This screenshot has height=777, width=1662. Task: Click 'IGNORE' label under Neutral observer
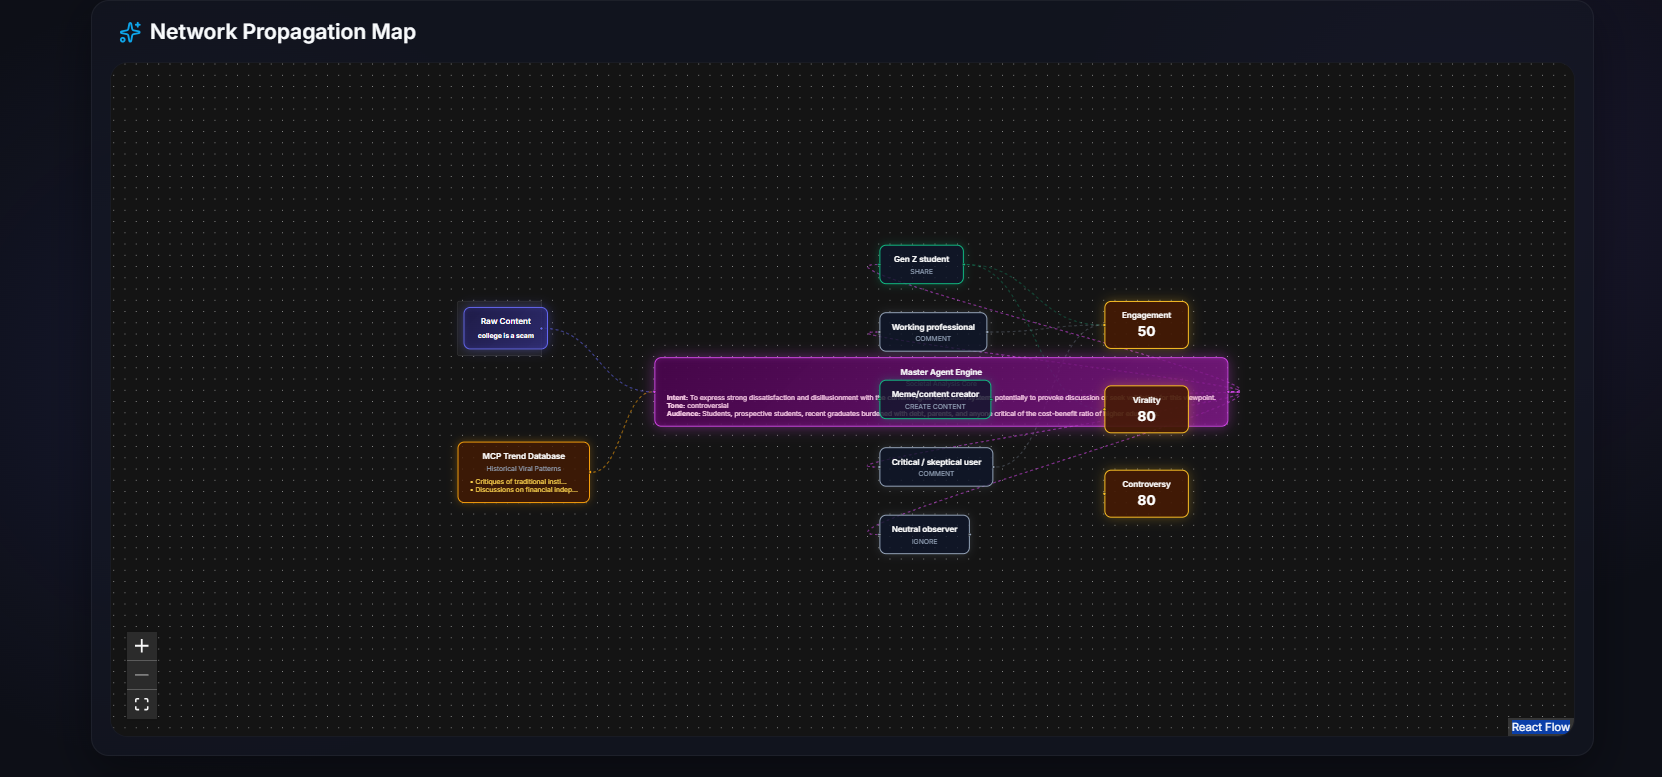(924, 542)
